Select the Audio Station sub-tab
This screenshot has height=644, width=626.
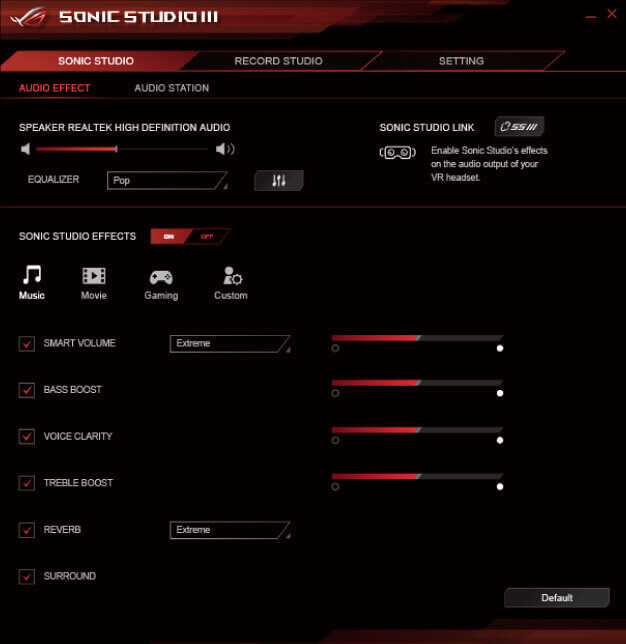[172, 88]
